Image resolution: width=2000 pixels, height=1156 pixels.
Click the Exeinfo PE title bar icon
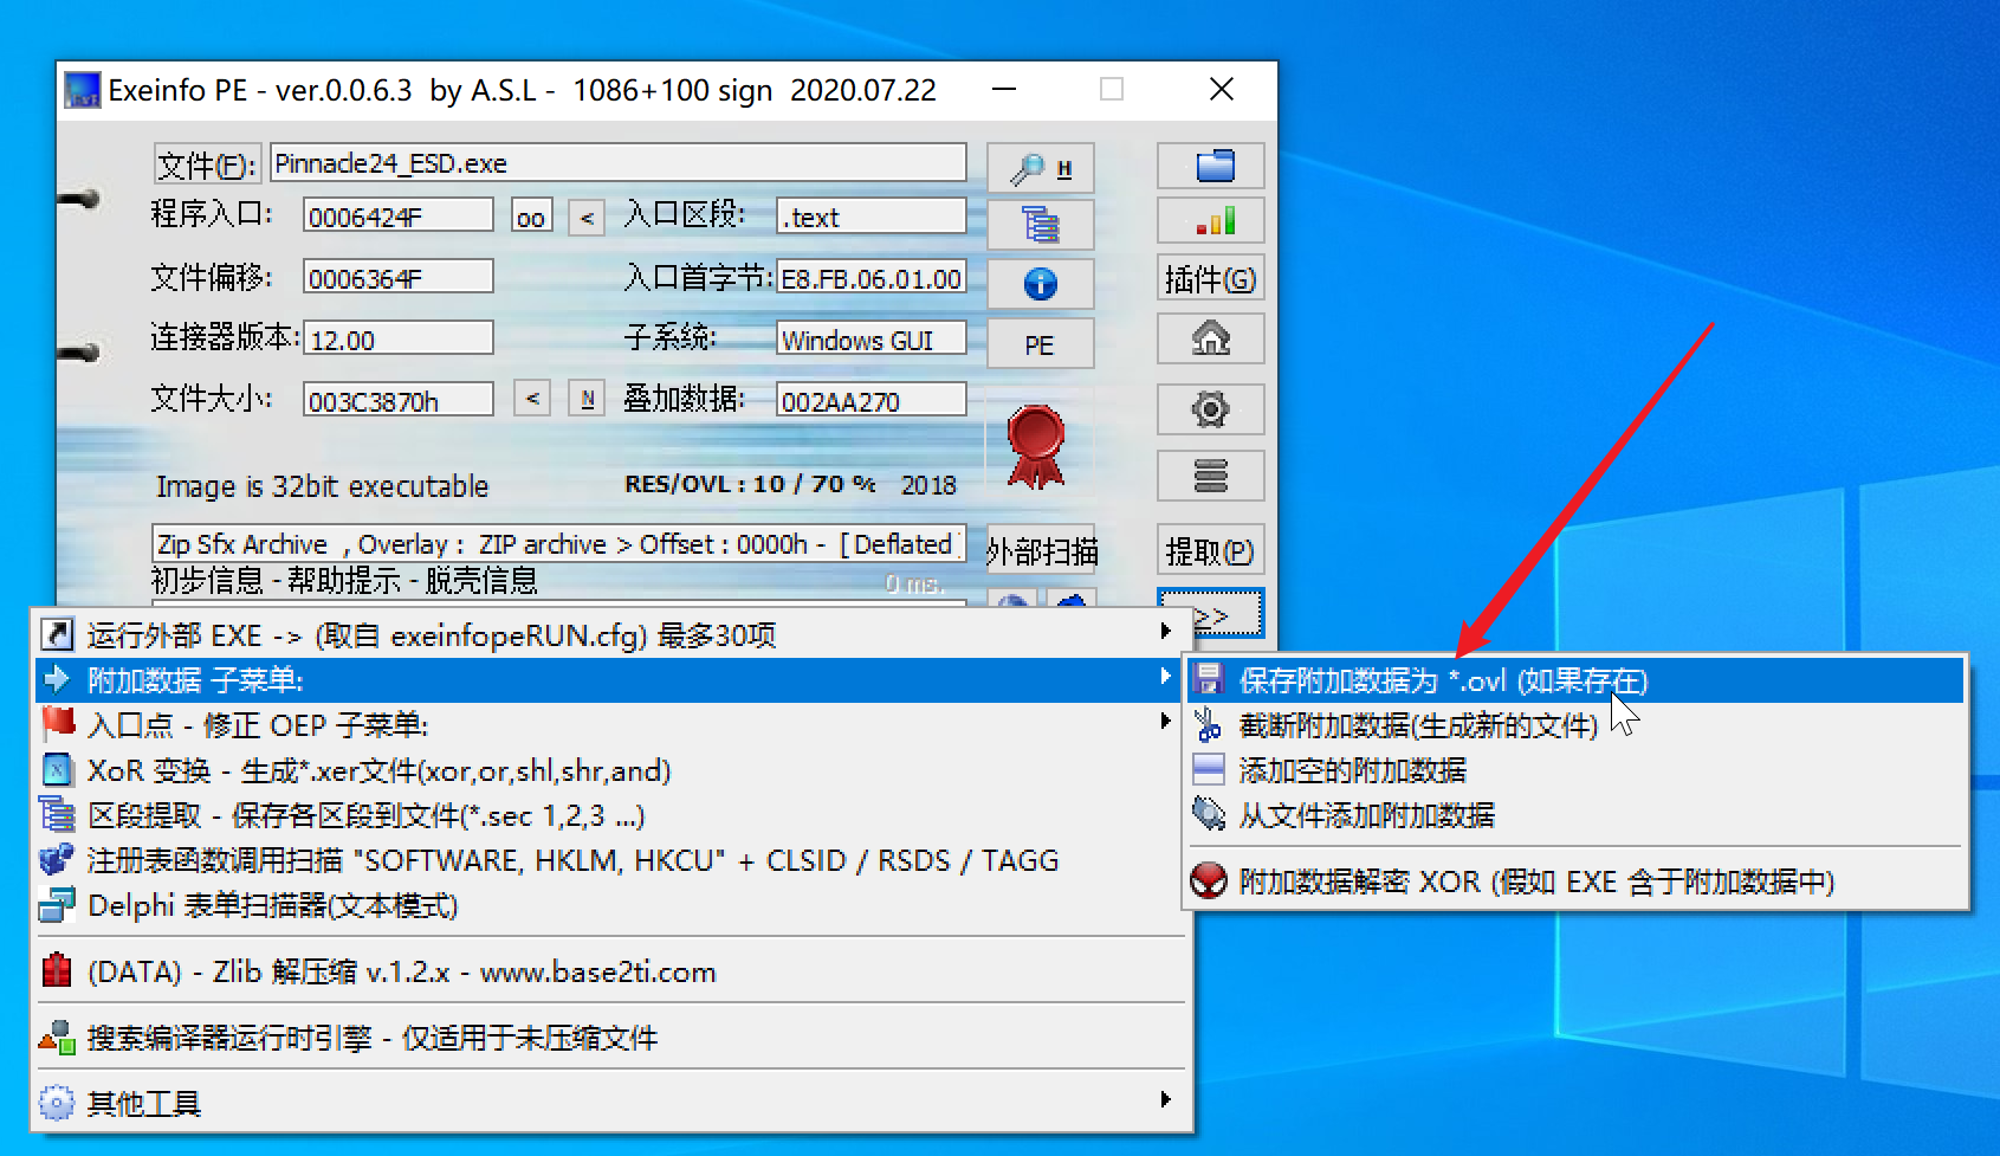[82, 90]
